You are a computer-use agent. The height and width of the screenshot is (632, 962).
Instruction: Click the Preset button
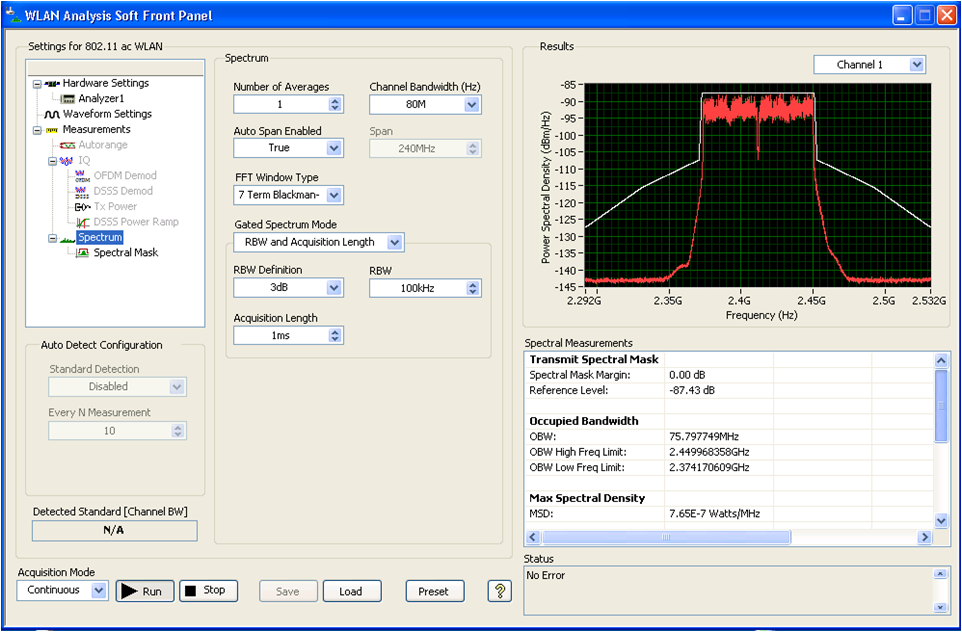click(x=433, y=591)
